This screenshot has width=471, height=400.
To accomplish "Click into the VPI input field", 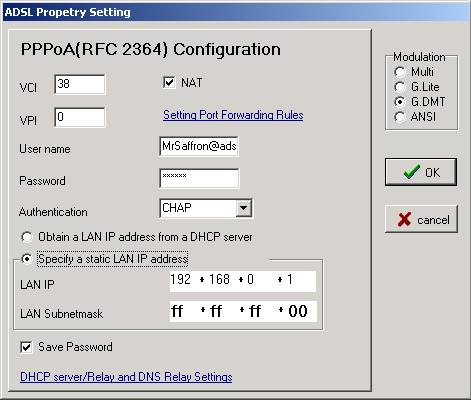I will click(80, 117).
